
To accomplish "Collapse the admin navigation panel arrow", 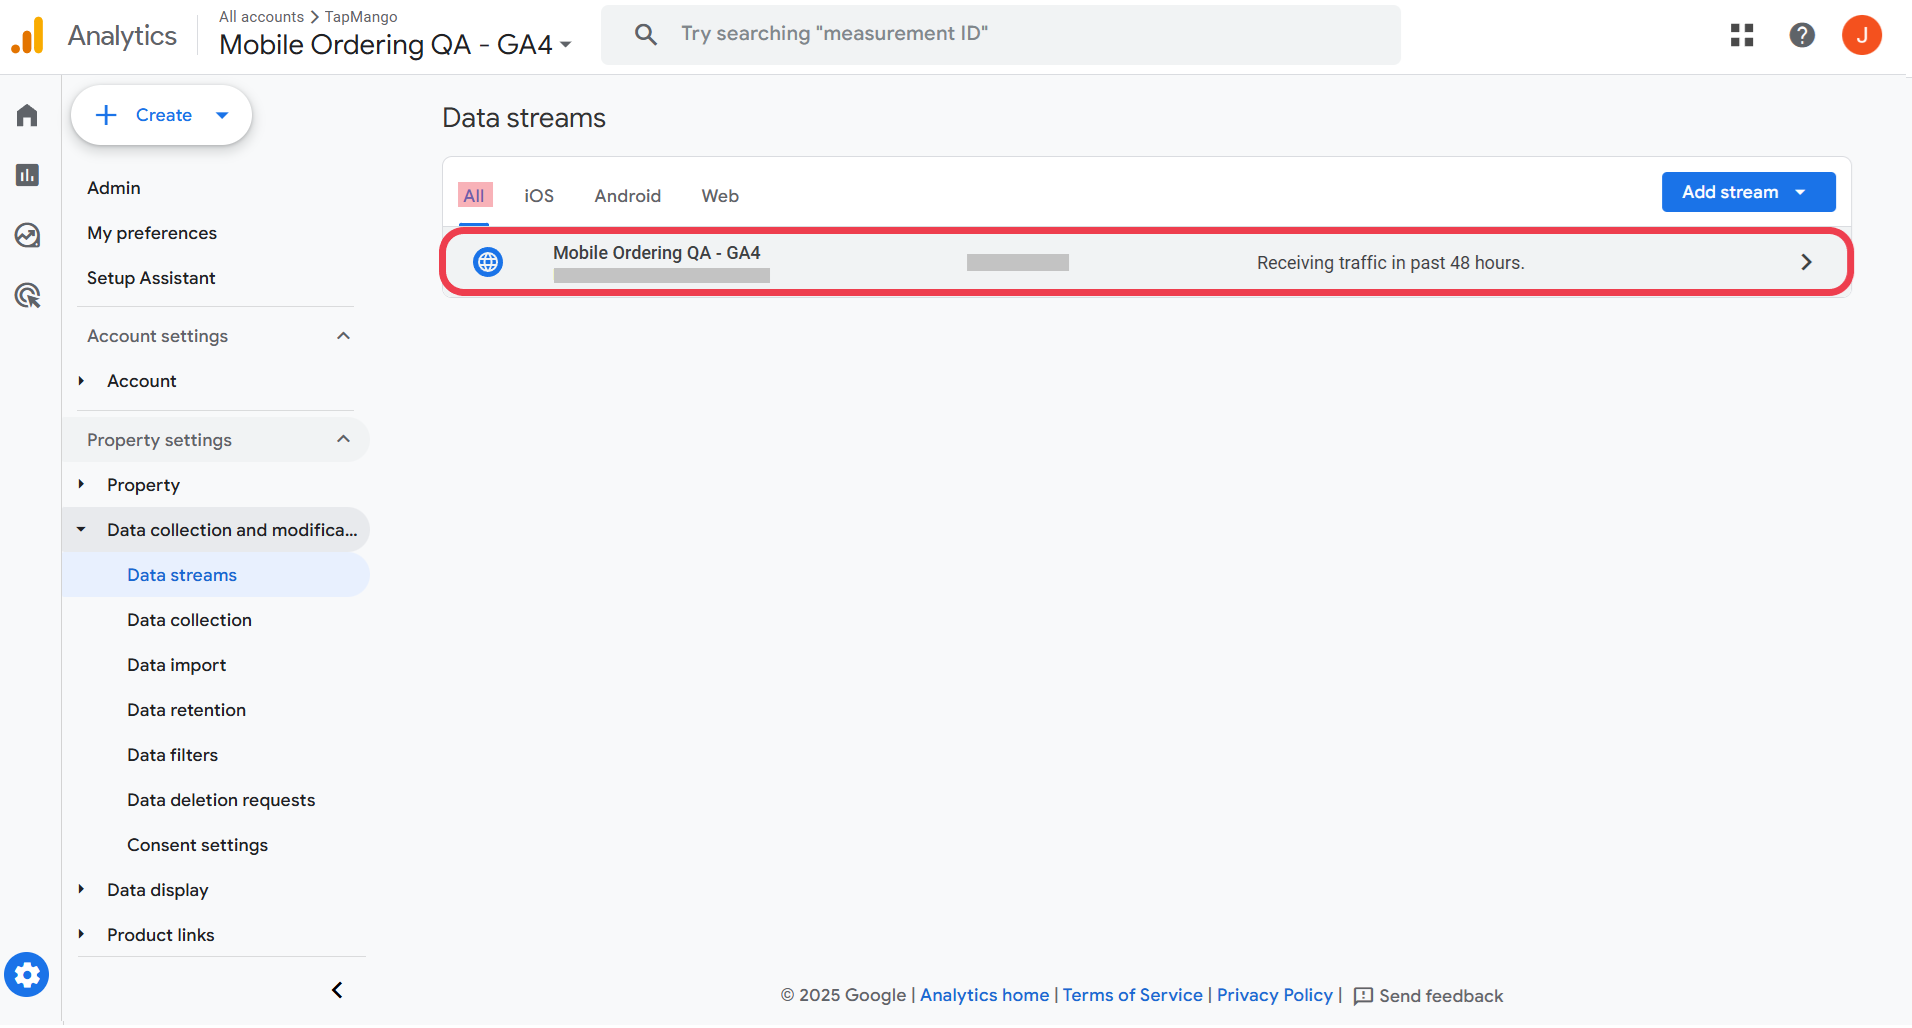I will (337, 990).
